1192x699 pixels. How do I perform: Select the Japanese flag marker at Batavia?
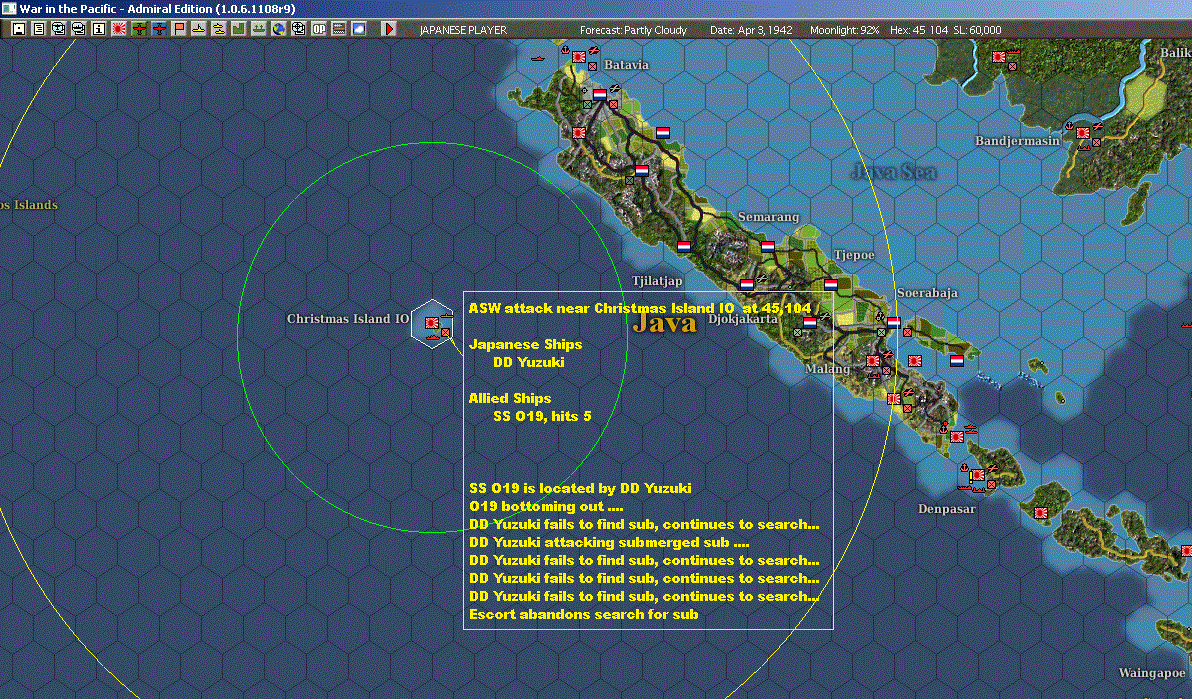tap(579, 57)
